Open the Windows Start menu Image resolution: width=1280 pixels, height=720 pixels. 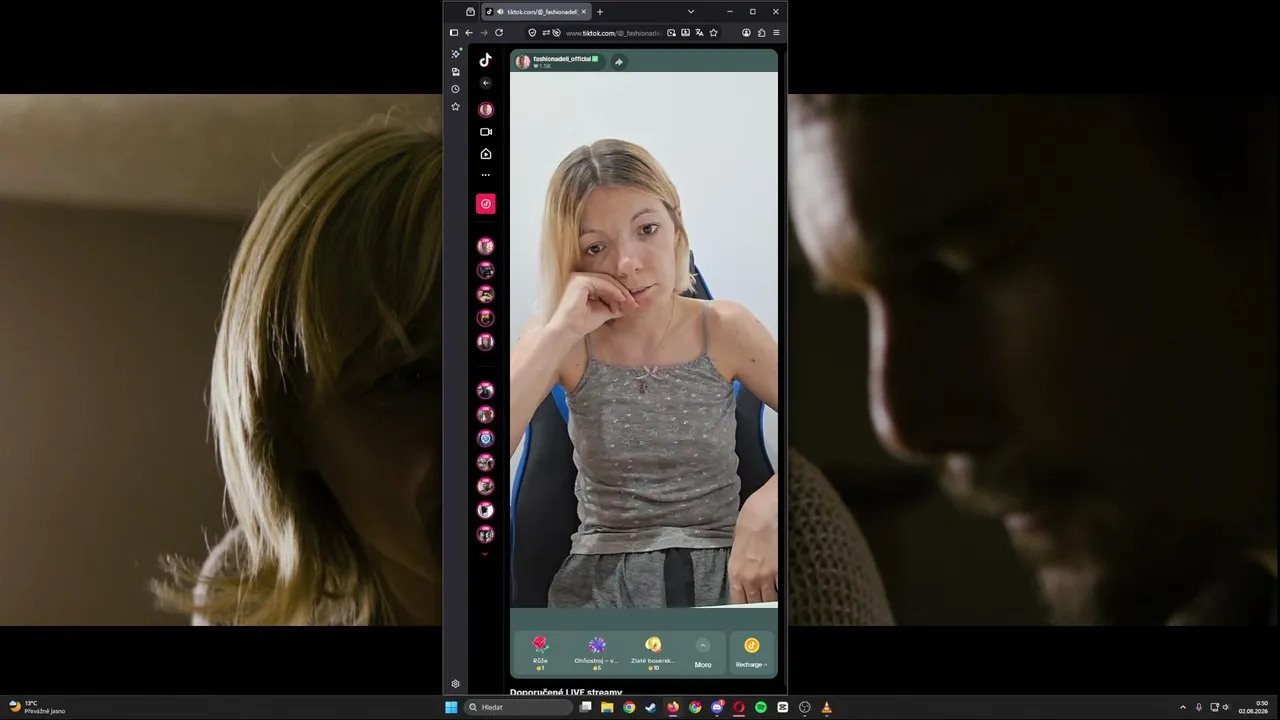pos(451,707)
